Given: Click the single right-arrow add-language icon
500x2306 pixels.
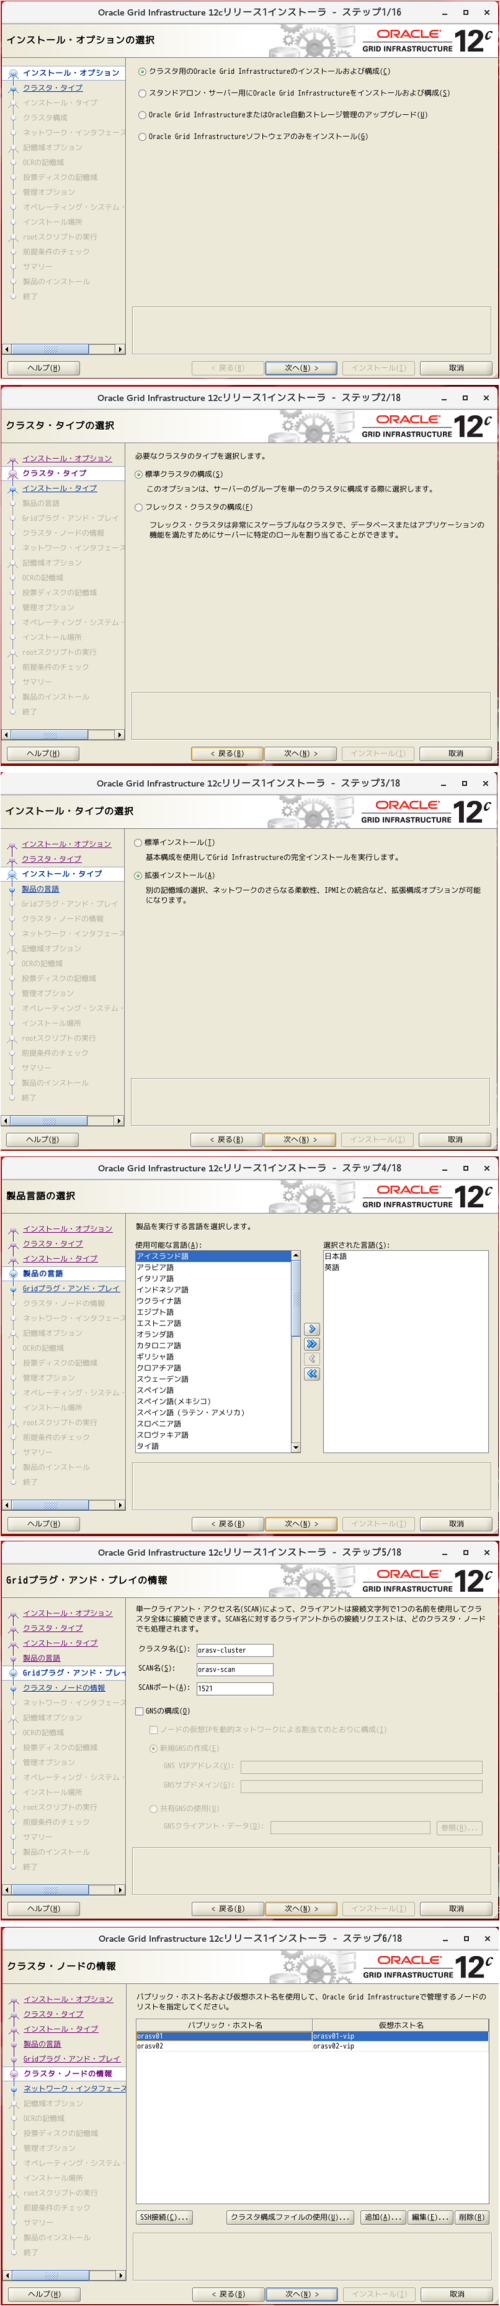Looking at the screenshot, I should pyautogui.click(x=312, y=1329).
